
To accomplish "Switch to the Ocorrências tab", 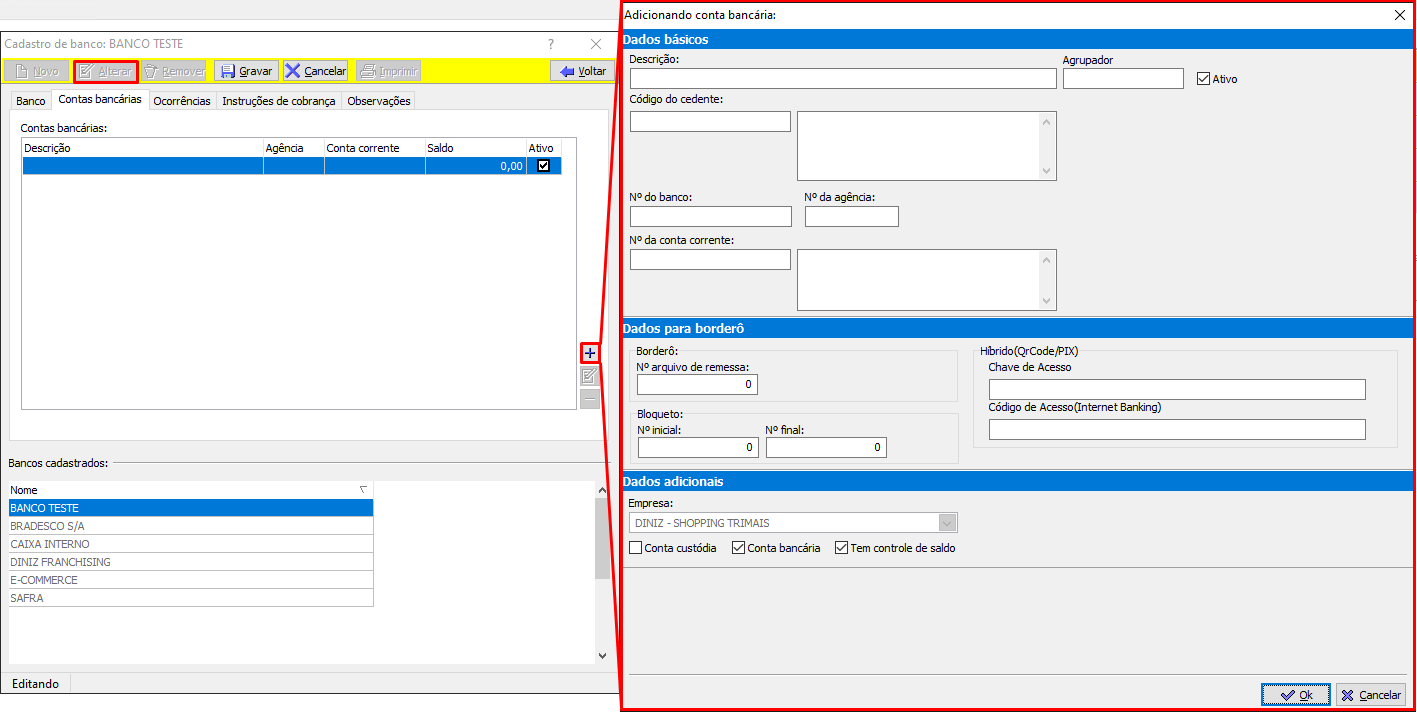I will coord(182,101).
